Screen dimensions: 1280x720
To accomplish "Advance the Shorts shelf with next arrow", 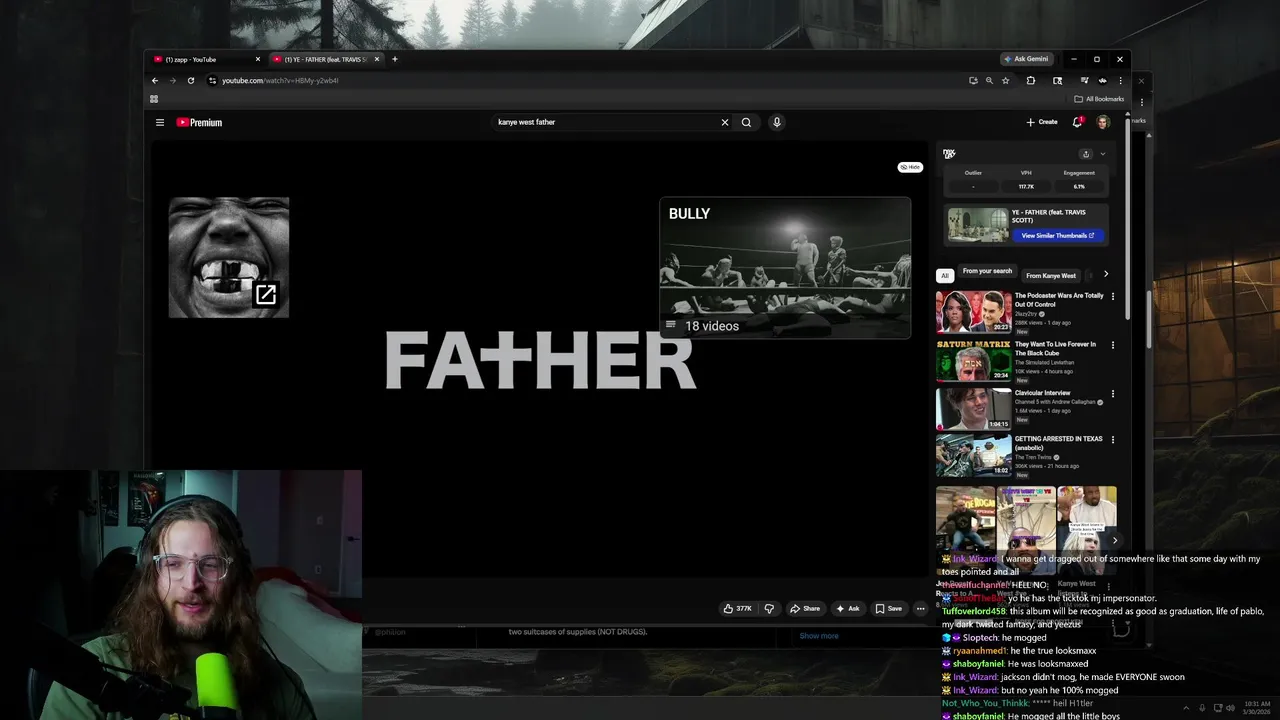I will click(x=1114, y=541).
